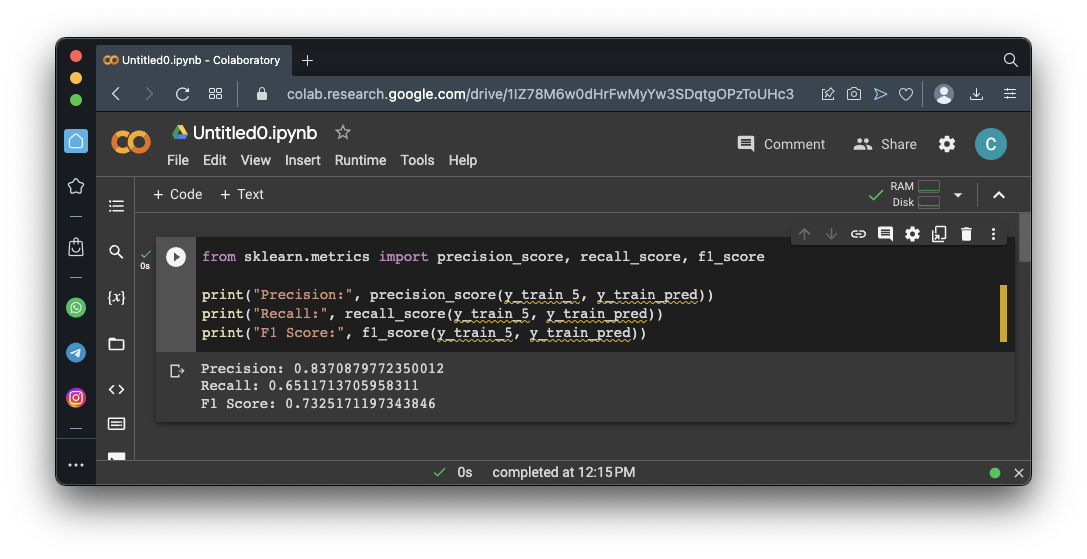Viewport: 1087px width, 559px height.
Task: Add a new code cell with + Code
Action: tap(178, 194)
